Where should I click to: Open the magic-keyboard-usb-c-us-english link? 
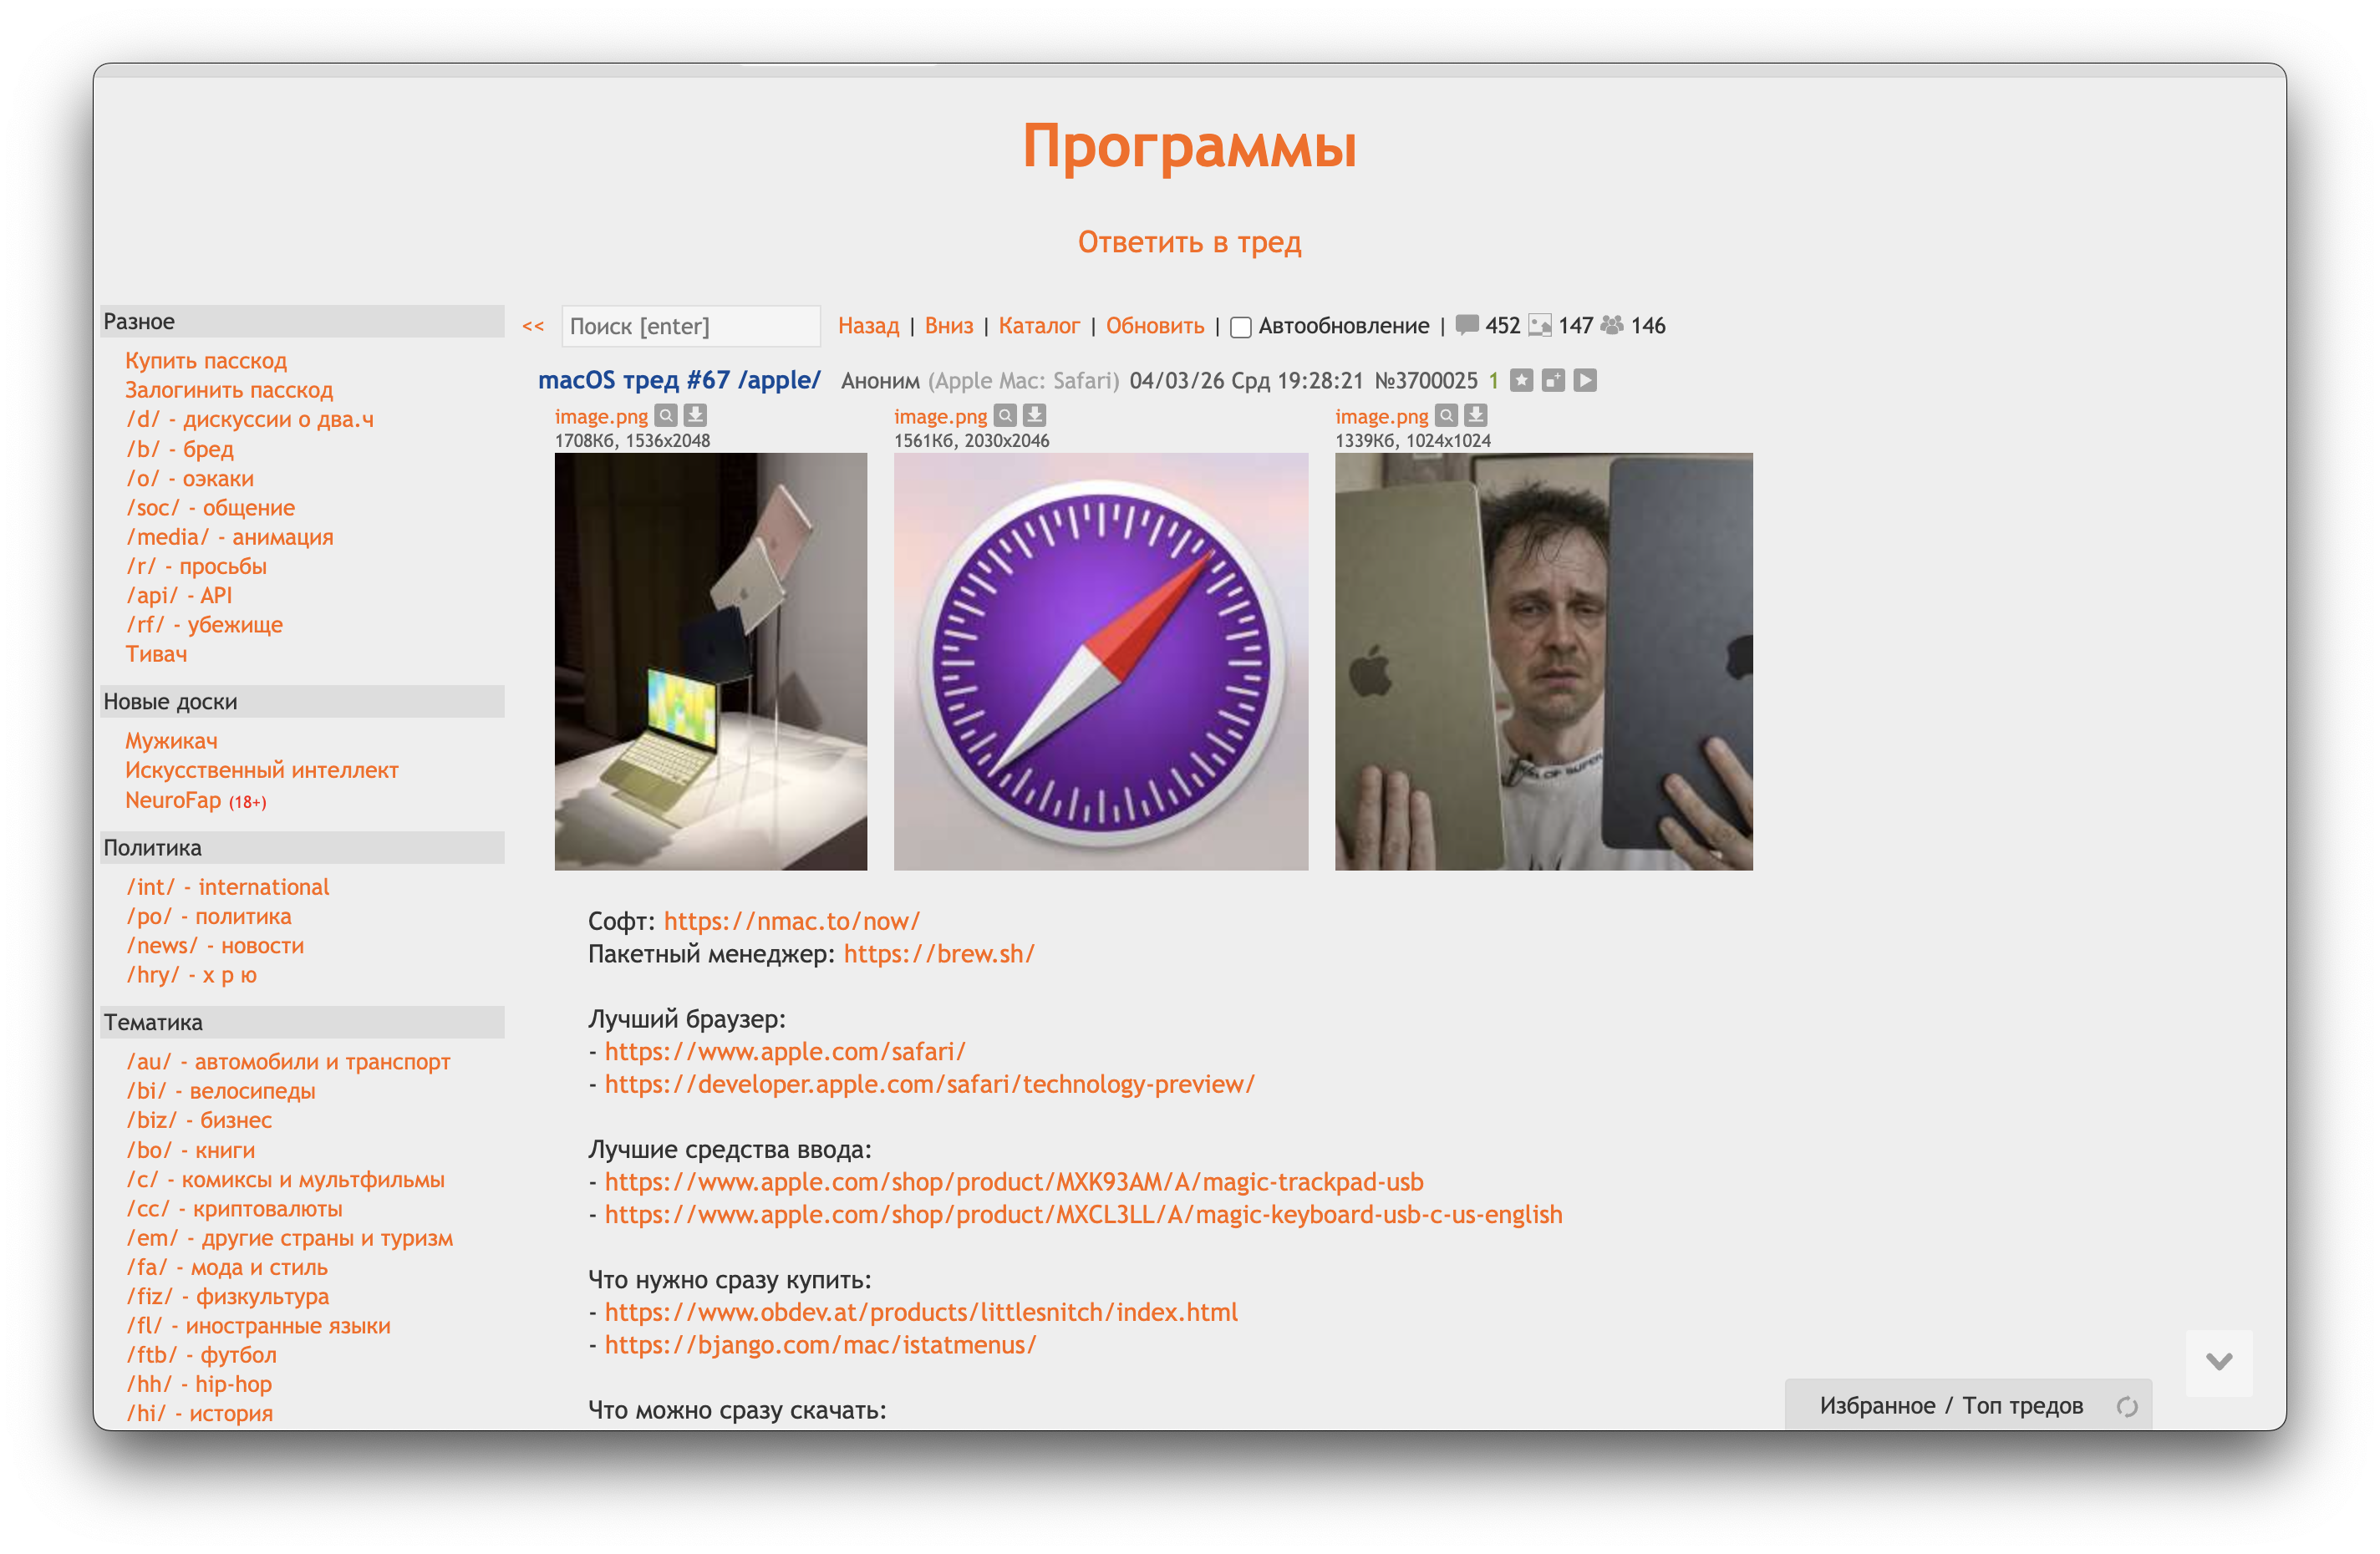click(x=1083, y=1214)
